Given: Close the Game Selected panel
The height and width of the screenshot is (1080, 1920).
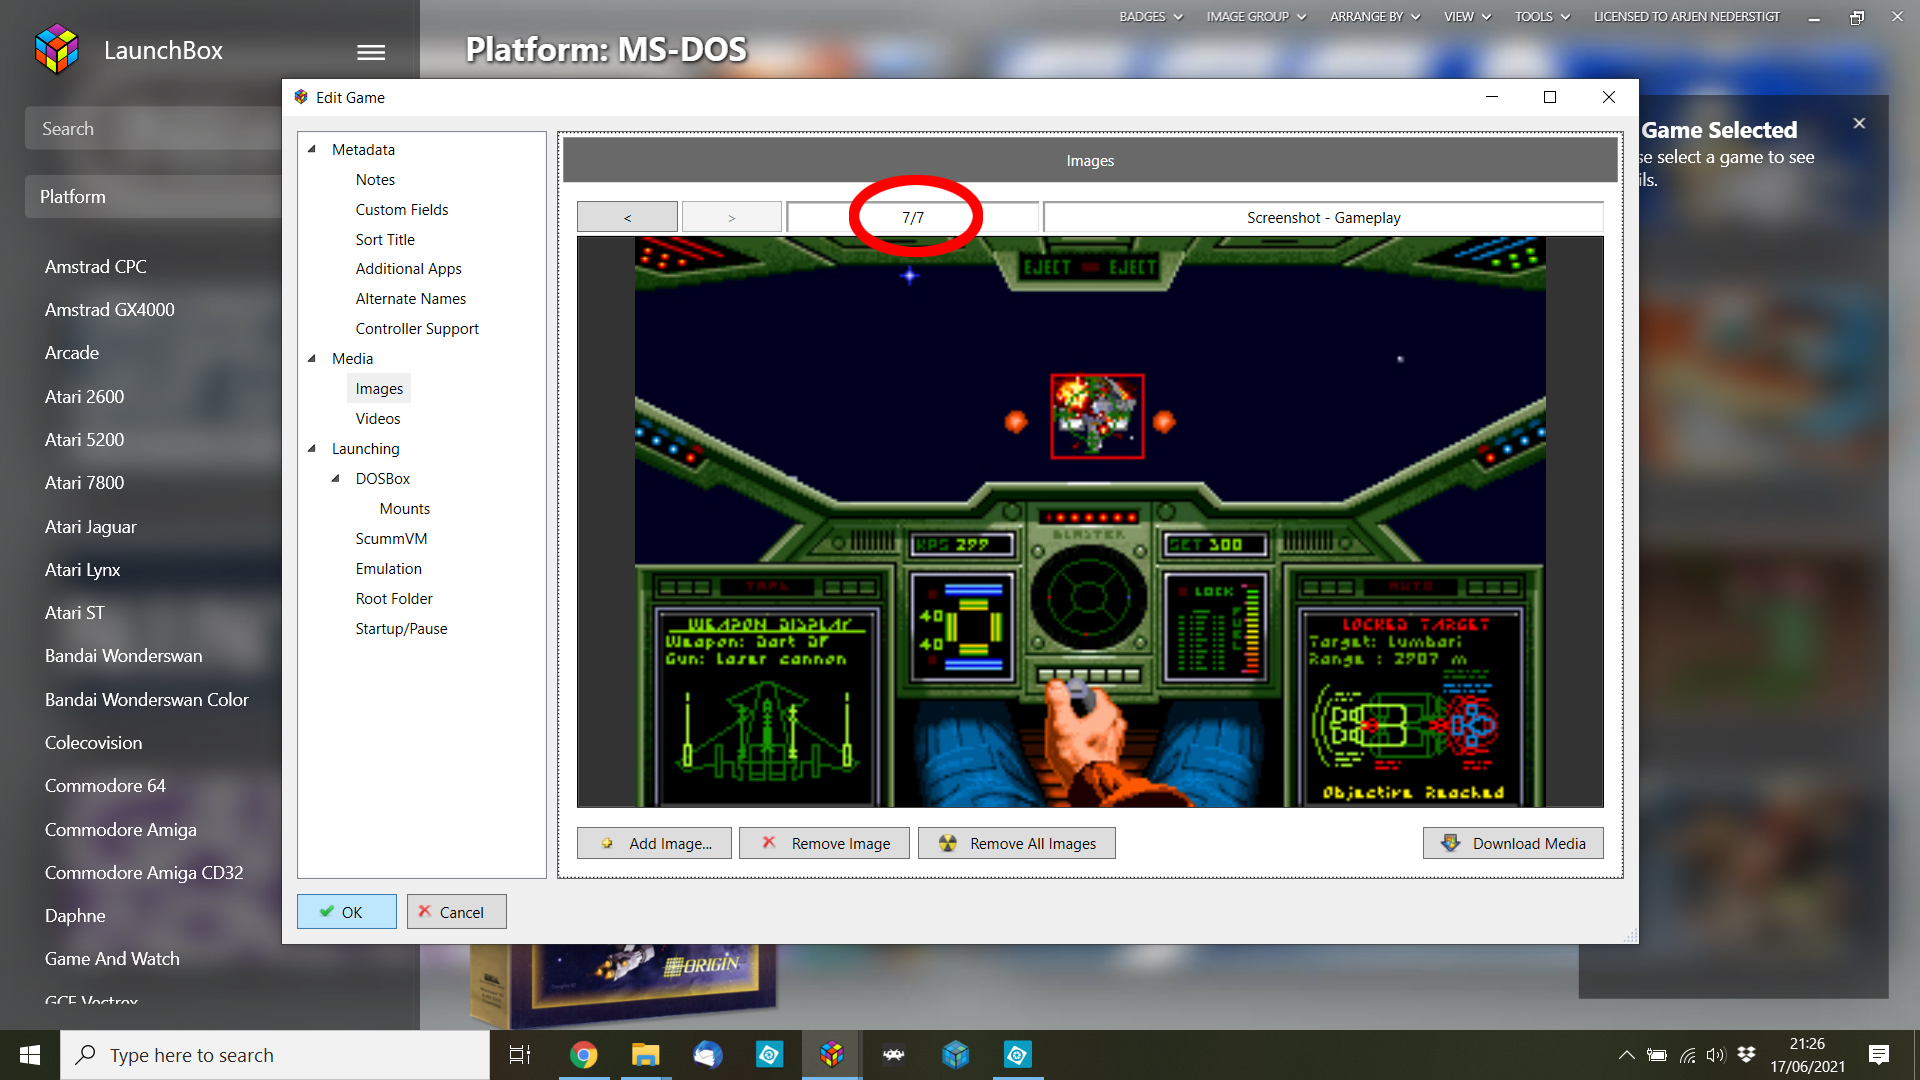Looking at the screenshot, I should click(1859, 123).
